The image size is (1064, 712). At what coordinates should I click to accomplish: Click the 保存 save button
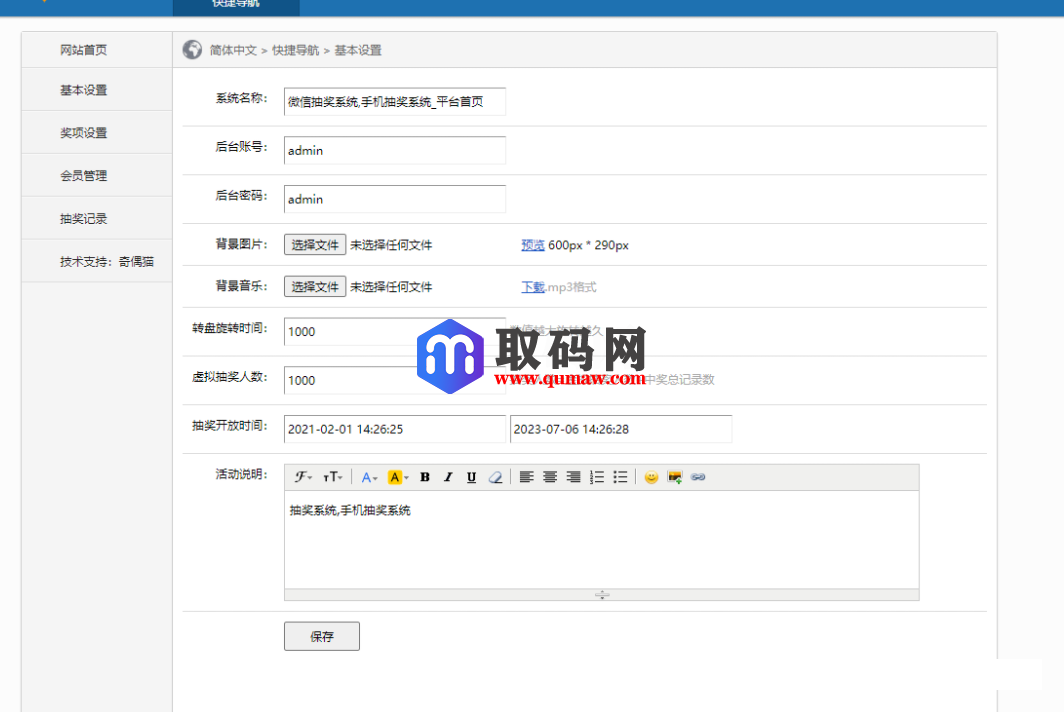point(321,636)
